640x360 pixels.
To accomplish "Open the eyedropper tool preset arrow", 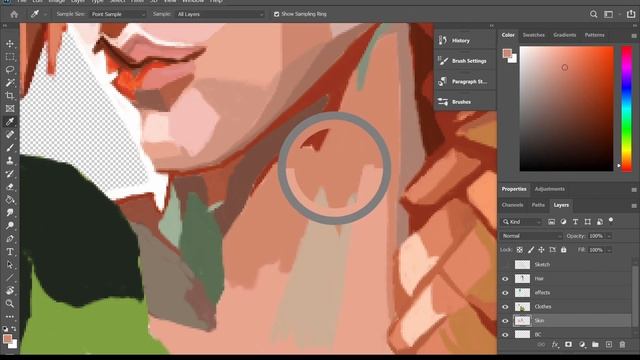I will tap(45, 14).
